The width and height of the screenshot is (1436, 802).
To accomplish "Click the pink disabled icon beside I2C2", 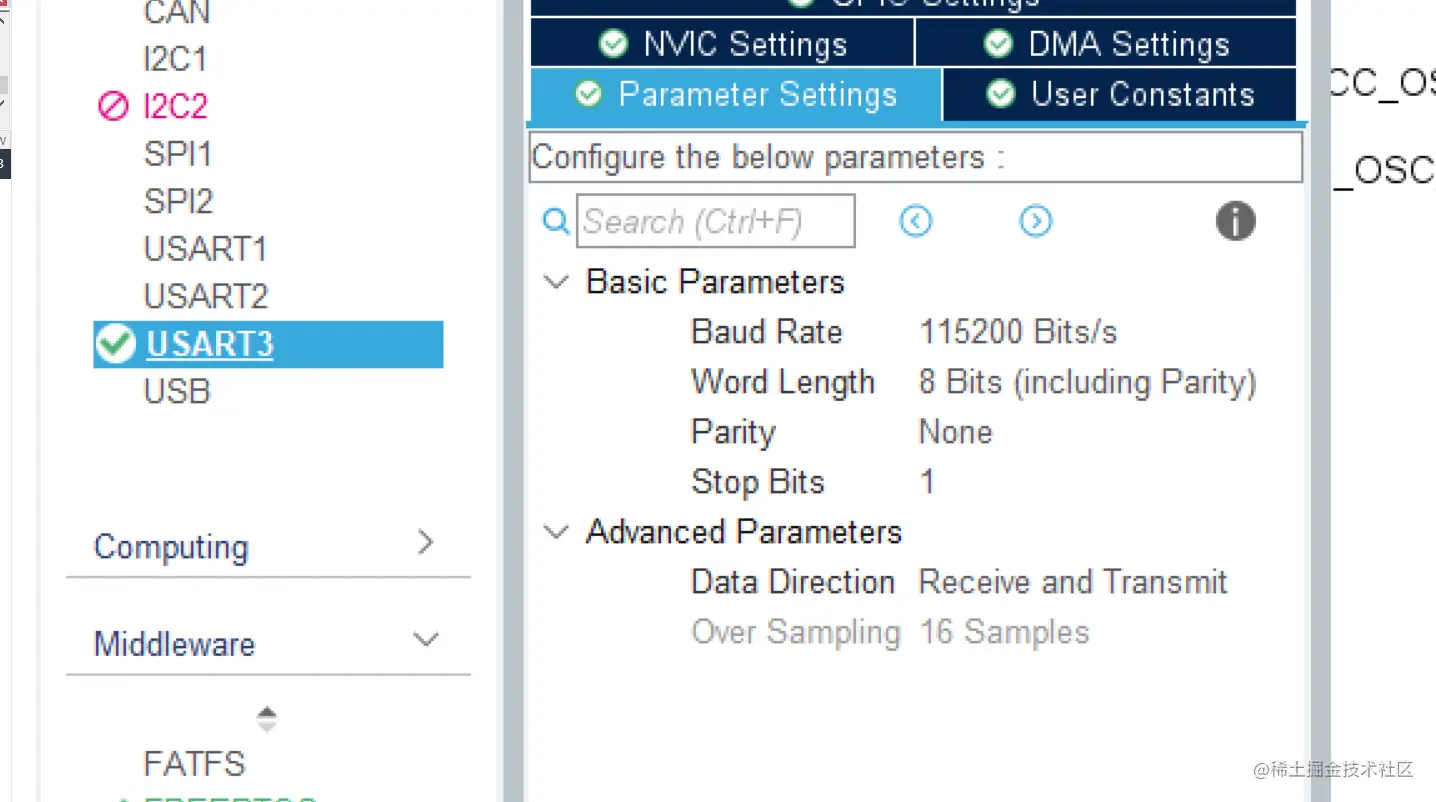I will coord(113,106).
